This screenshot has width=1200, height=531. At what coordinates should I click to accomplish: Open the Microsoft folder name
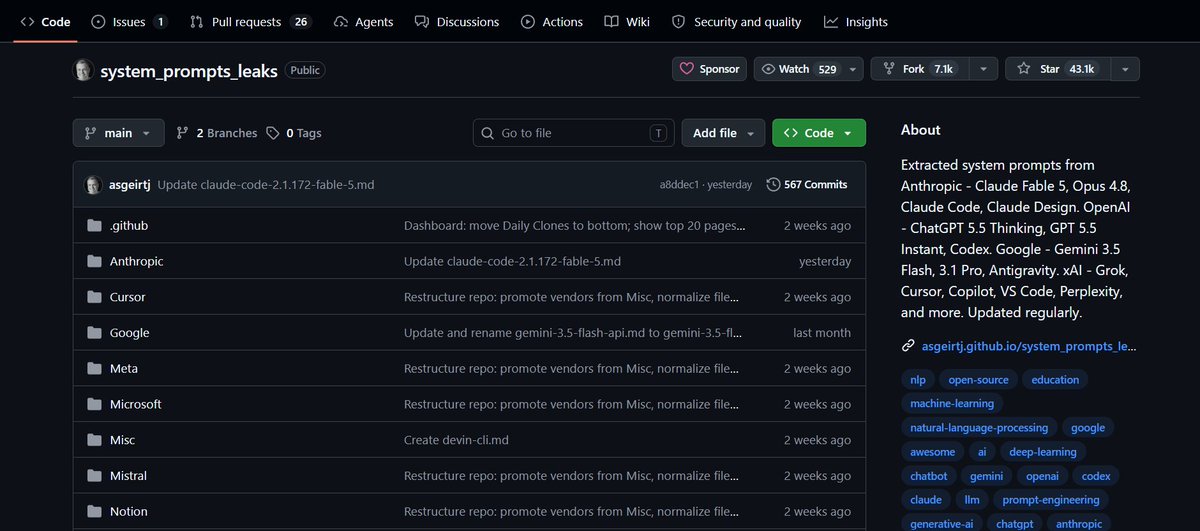click(x=136, y=405)
